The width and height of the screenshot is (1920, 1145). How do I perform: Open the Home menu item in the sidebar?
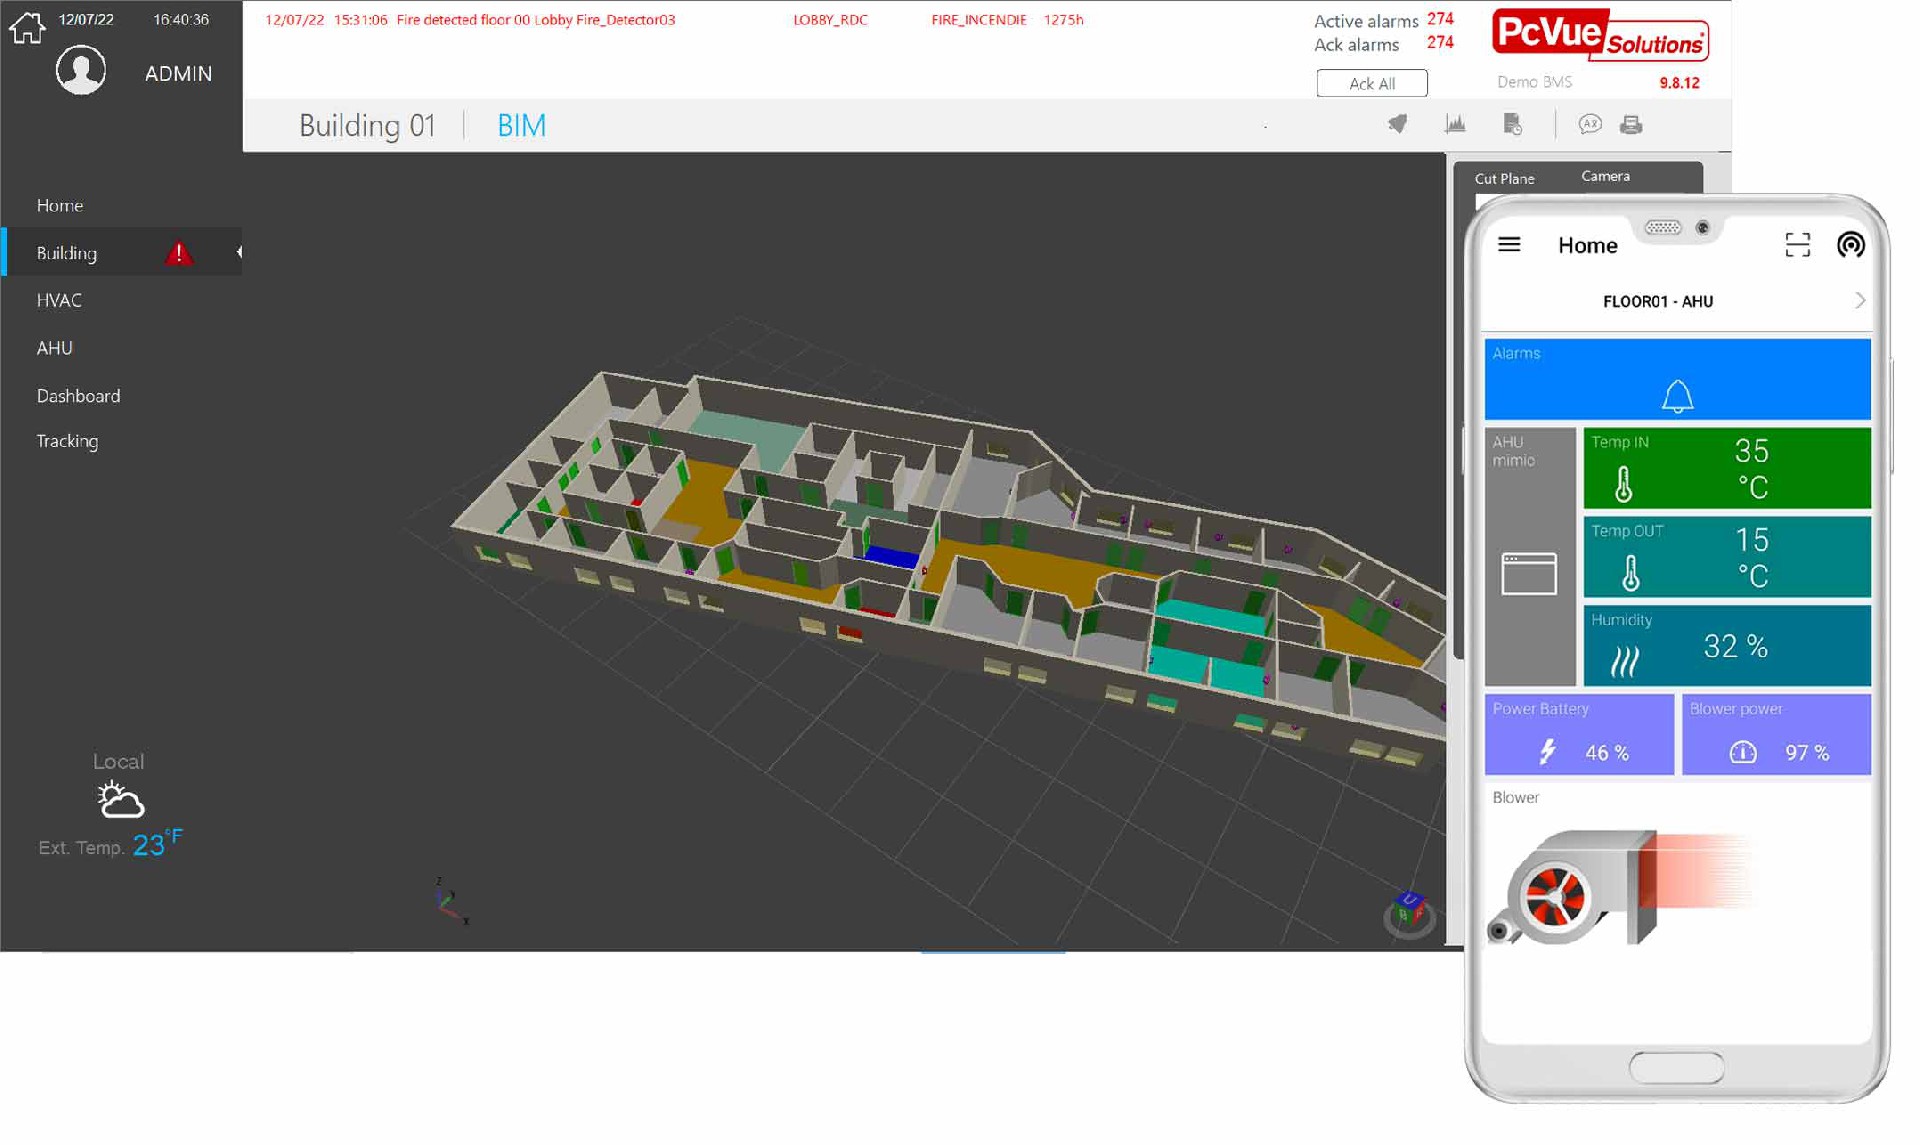[x=60, y=205]
